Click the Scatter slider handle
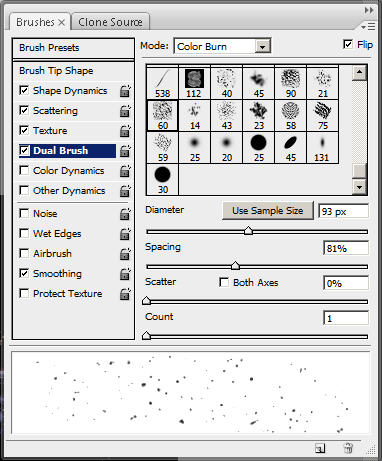The image size is (382, 461). point(146,301)
